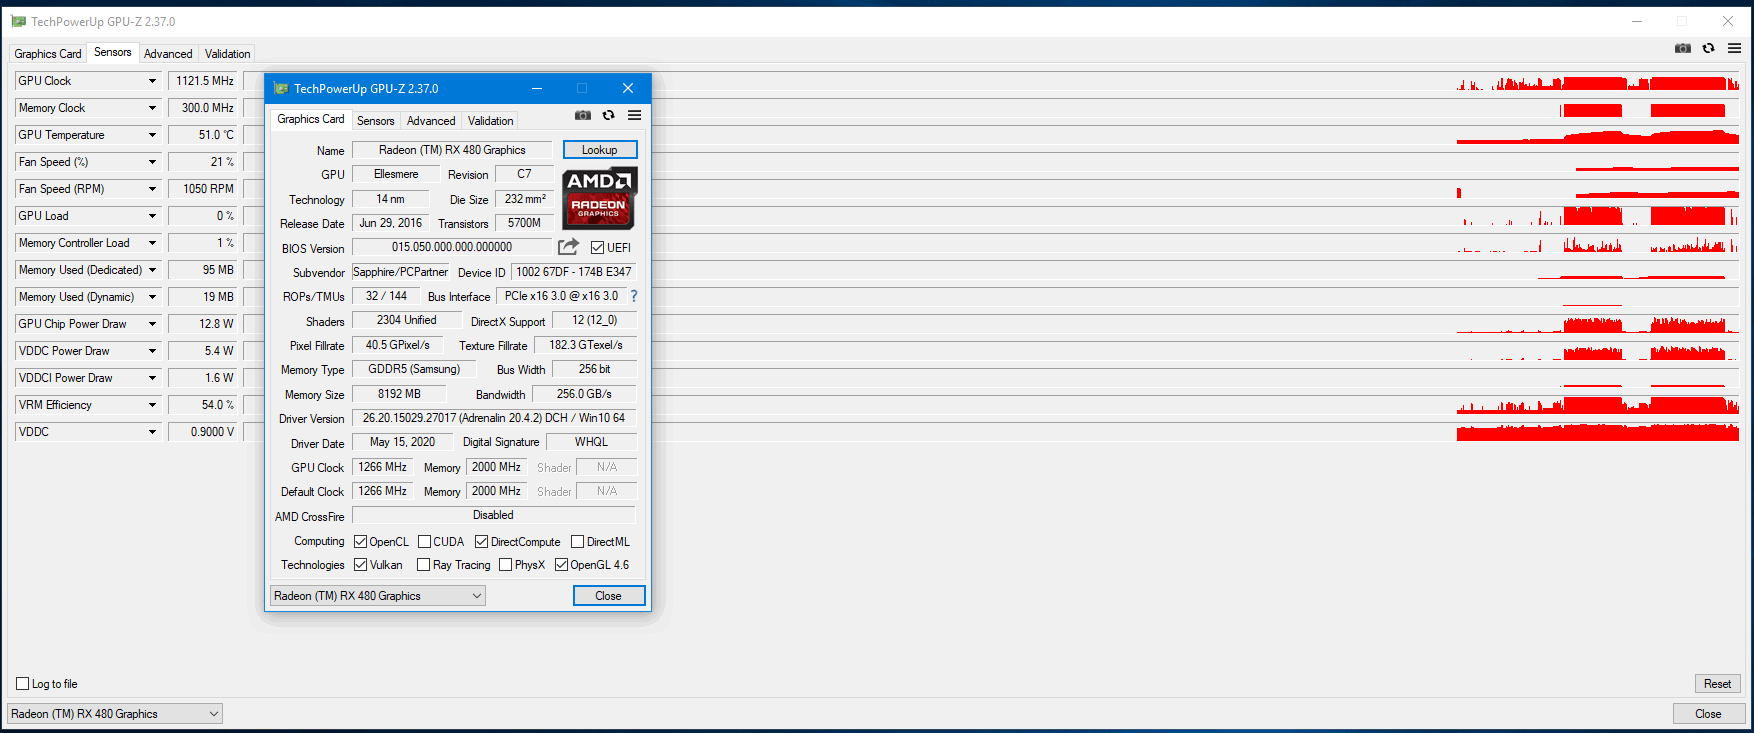Click GPU-Z app icon in the front window title bar

pos(281,88)
